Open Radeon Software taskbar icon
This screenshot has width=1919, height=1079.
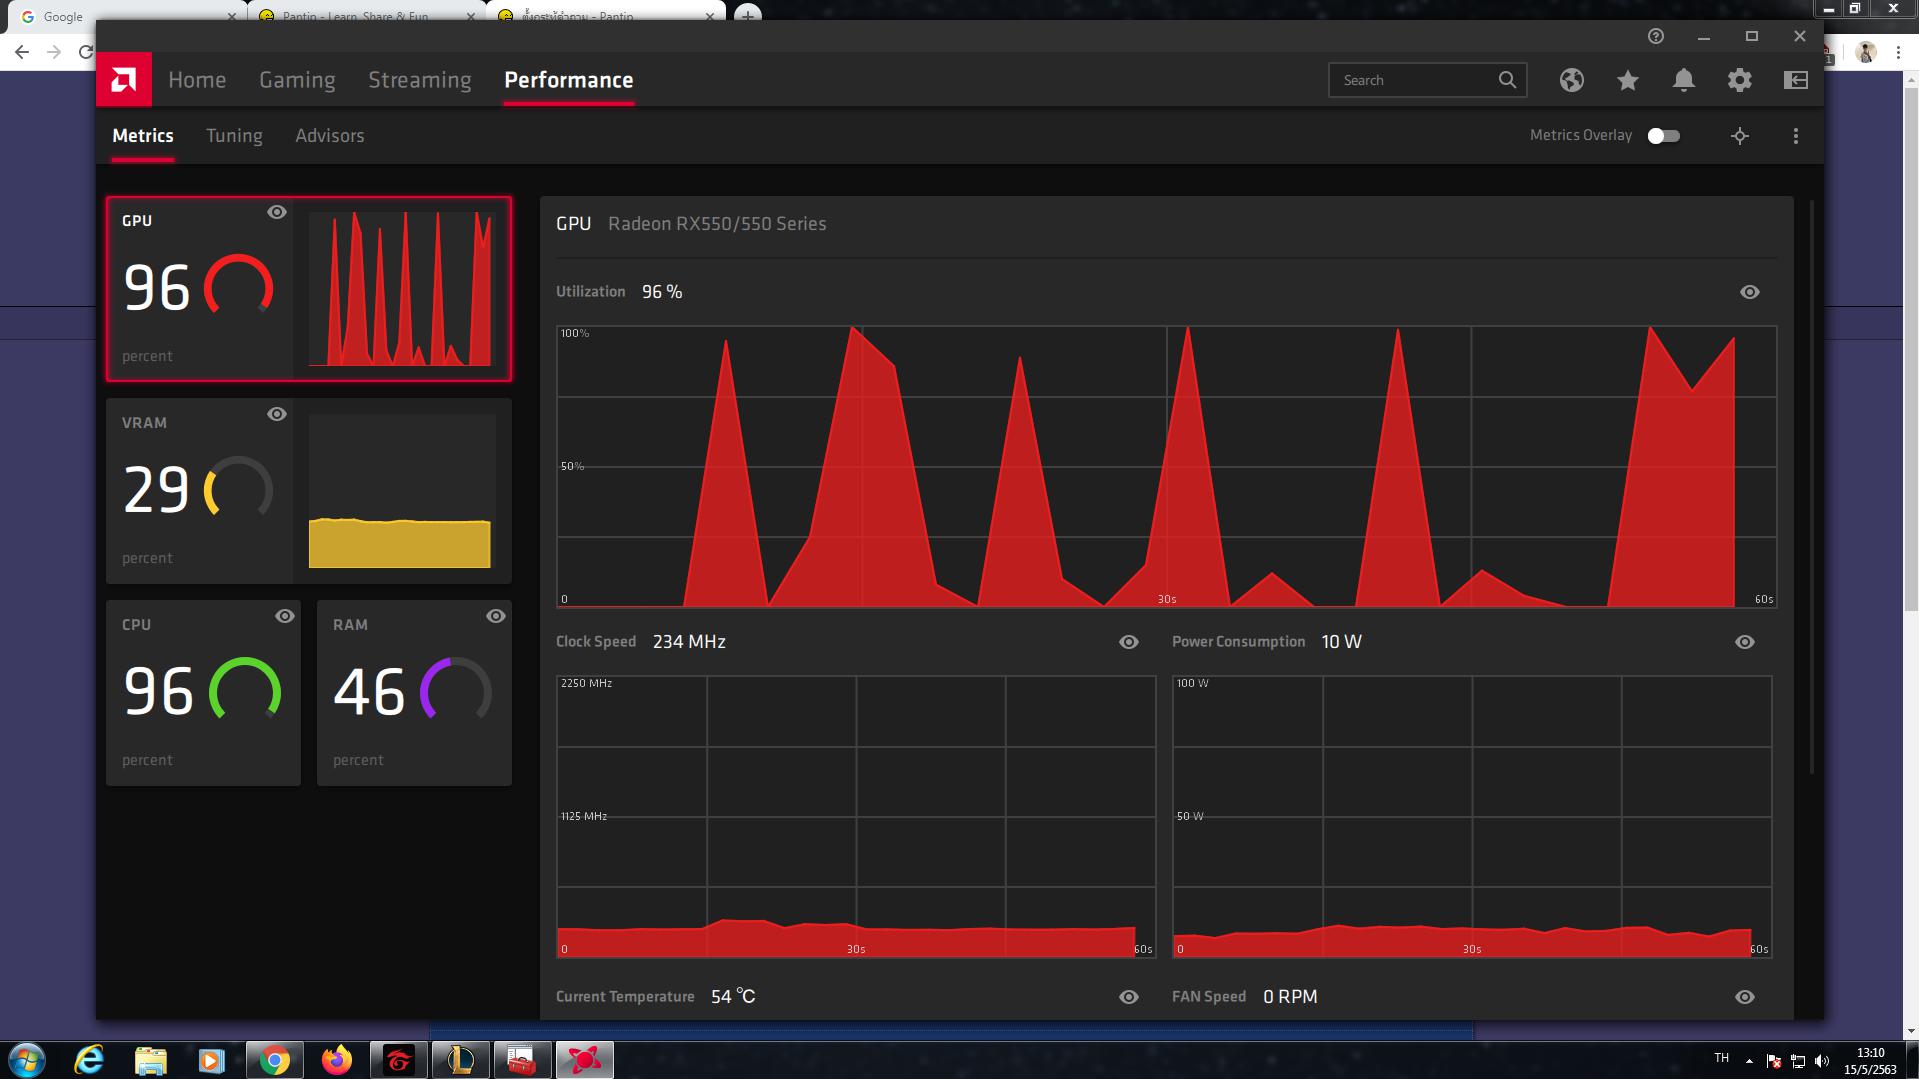coord(584,1059)
